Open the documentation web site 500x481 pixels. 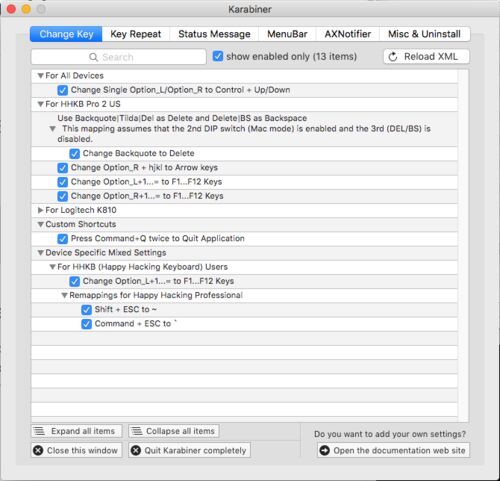pyautogui.click(x=393, y=450)
